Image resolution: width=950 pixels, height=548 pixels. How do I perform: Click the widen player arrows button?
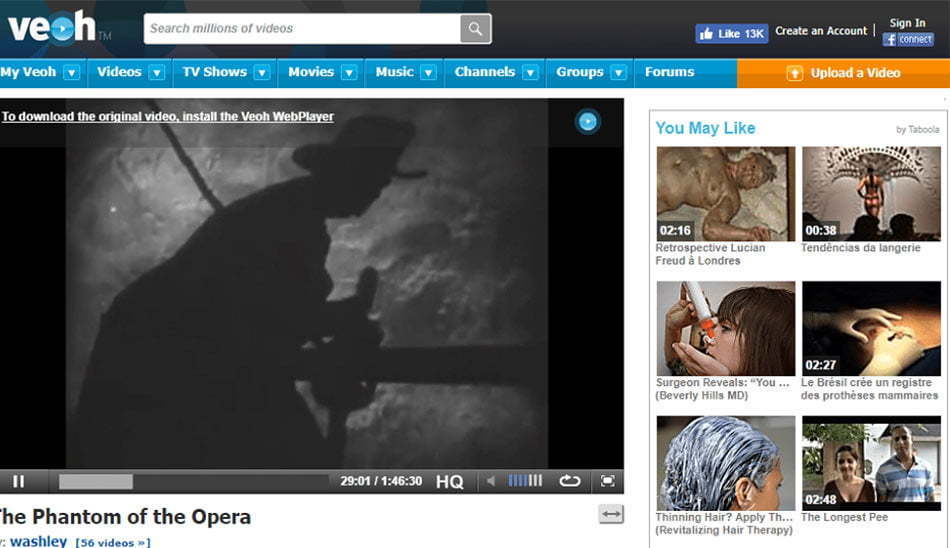pyautogui.click(x=611, y=514)
